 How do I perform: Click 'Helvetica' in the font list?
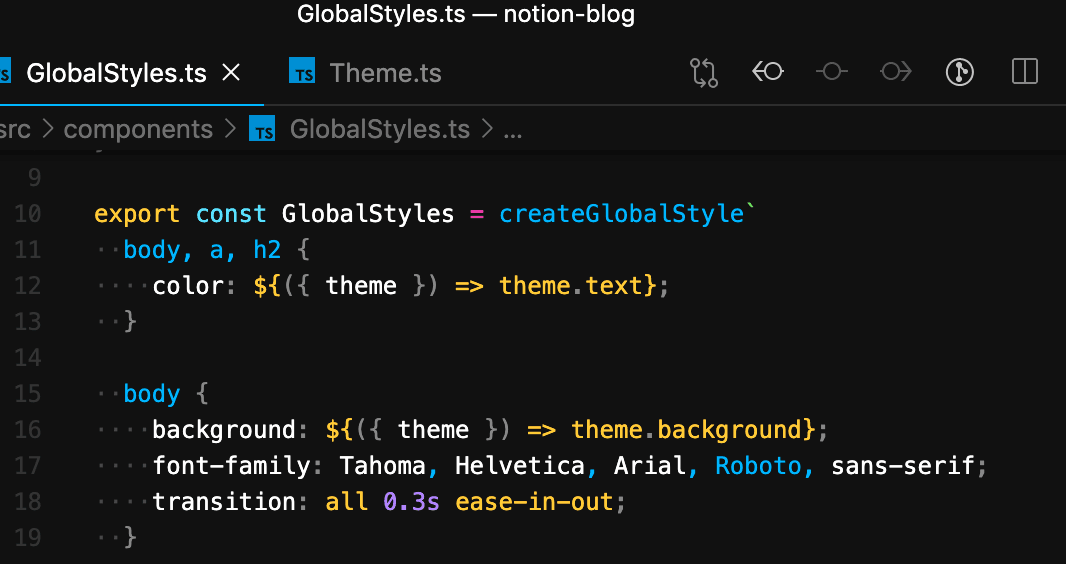click(520, 466)
